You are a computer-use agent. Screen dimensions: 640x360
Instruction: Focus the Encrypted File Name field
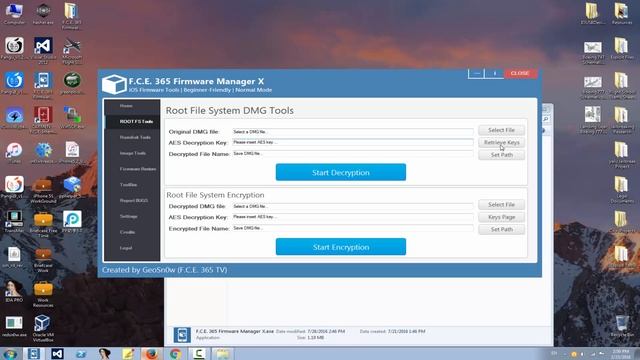click(353, 228)
